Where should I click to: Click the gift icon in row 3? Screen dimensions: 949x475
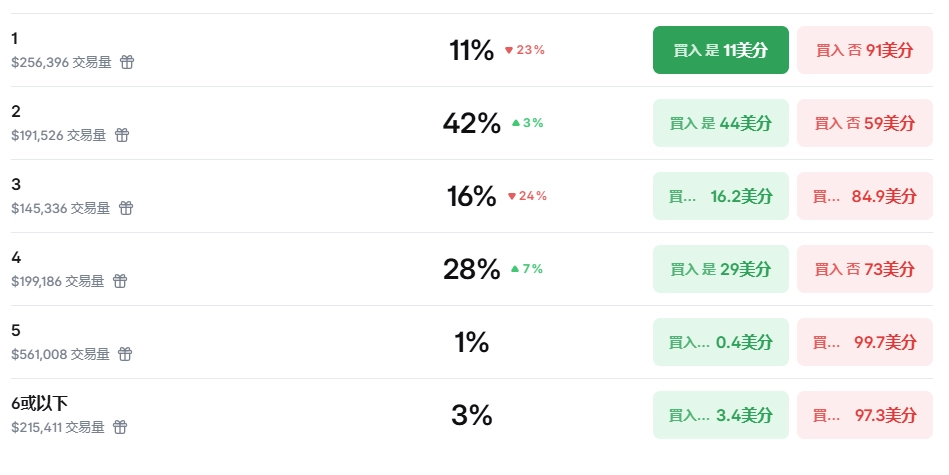click(126, 208)
